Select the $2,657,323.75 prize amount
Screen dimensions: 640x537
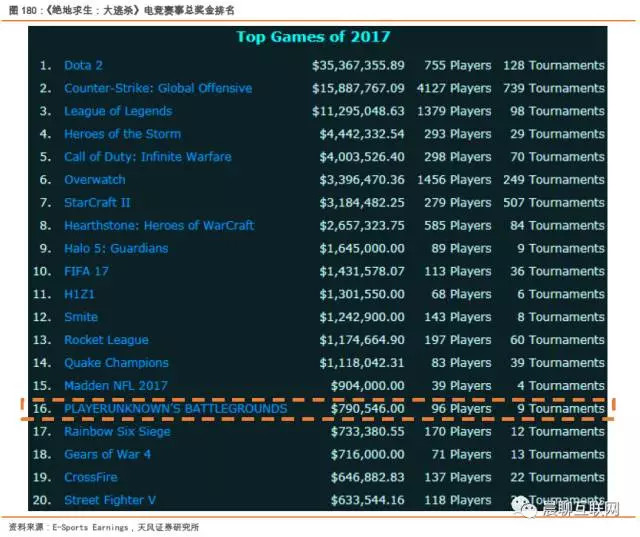click(362, 225)
